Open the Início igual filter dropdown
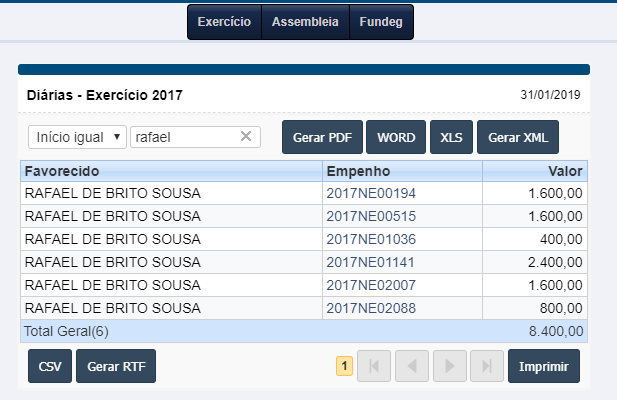The image size is (617, 400). [x=77, y=137]
